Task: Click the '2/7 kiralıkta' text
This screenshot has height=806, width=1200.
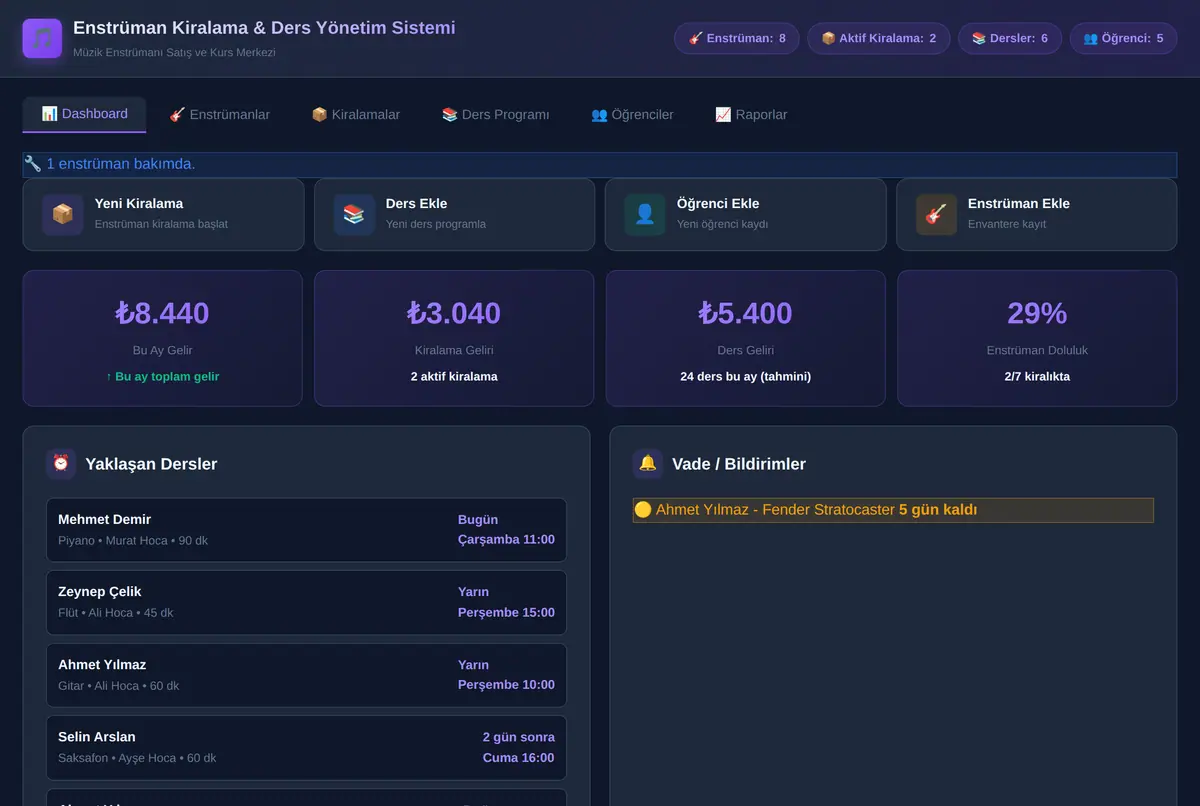Action: [x=1037, y=377]
